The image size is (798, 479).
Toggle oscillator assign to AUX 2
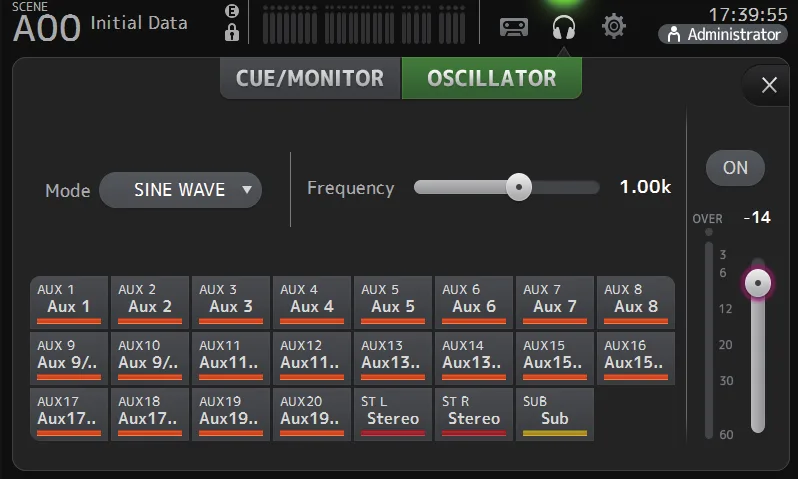(x=150, y=302)
